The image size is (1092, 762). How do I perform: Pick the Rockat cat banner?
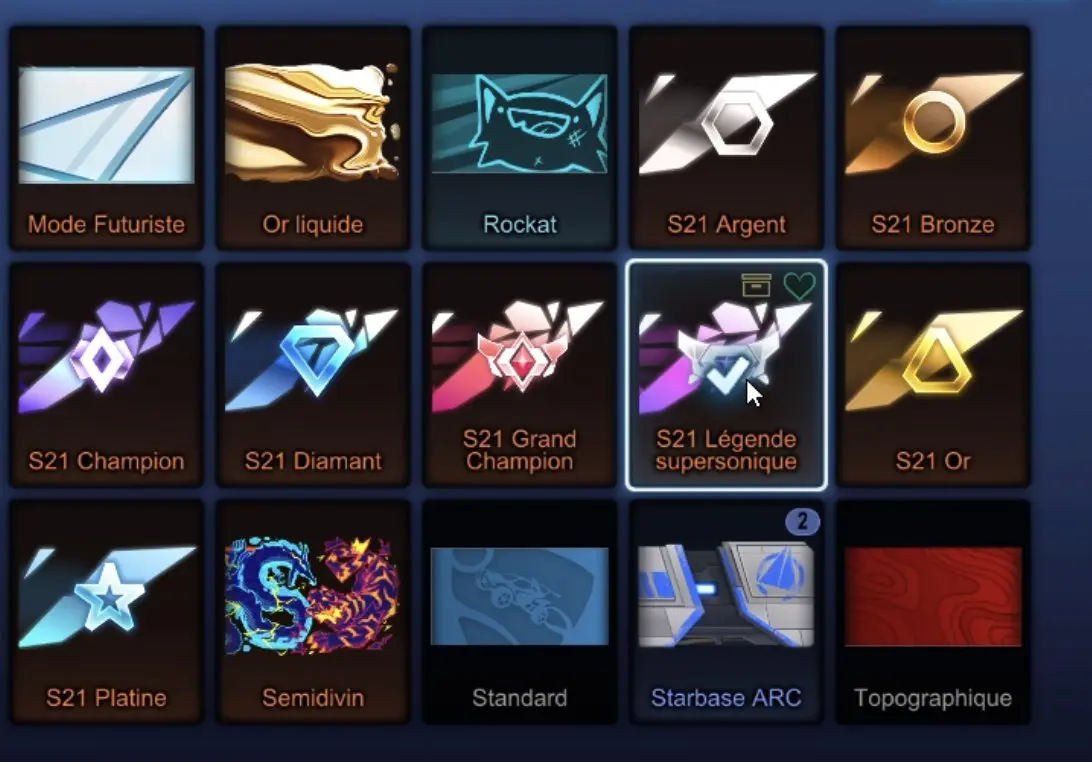[x=520, y=138]
